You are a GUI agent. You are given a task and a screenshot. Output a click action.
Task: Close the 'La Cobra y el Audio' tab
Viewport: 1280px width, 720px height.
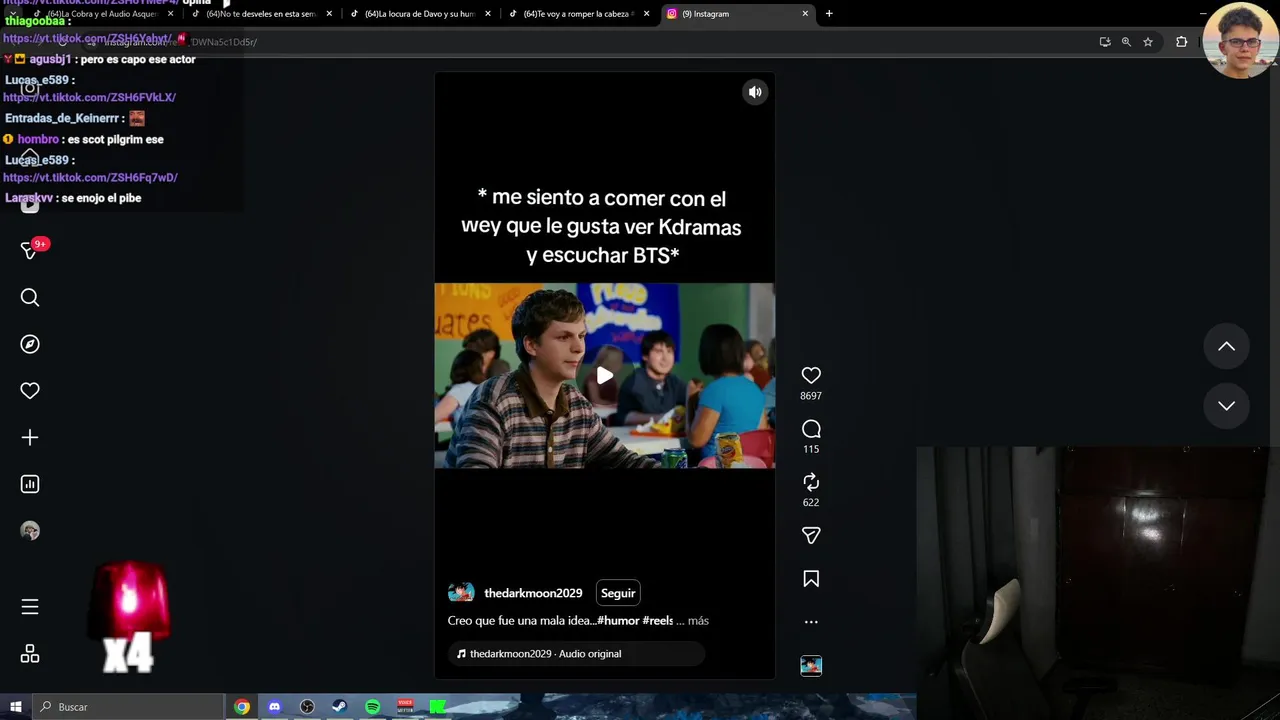171,14
